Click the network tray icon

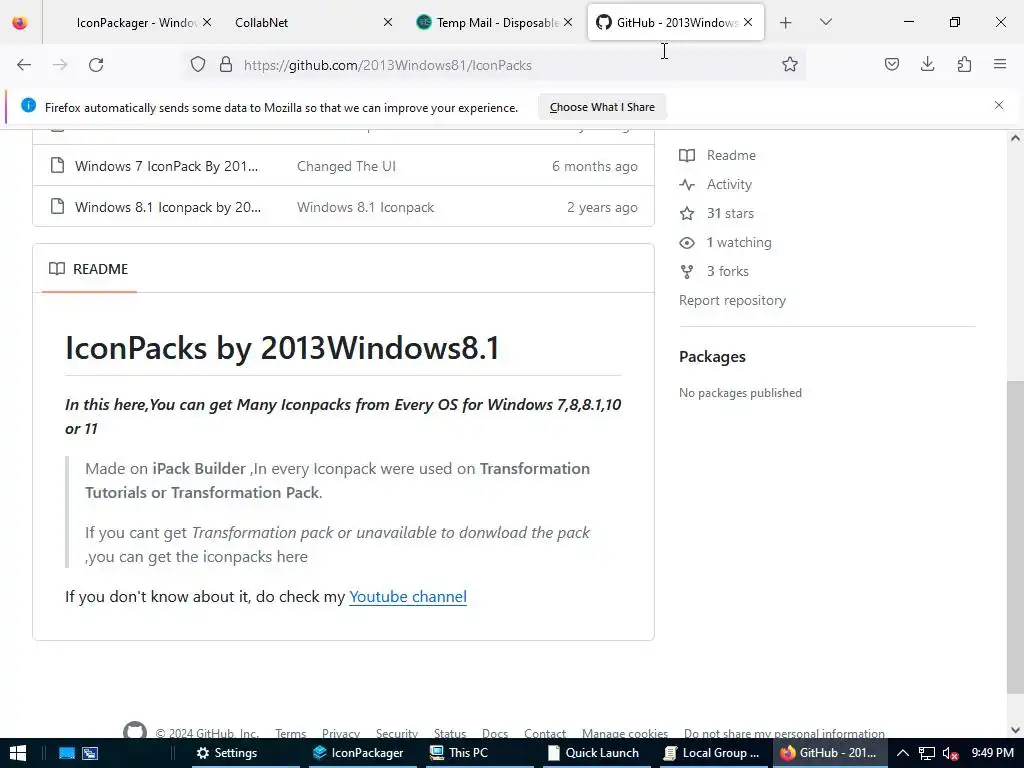[927, 753]
